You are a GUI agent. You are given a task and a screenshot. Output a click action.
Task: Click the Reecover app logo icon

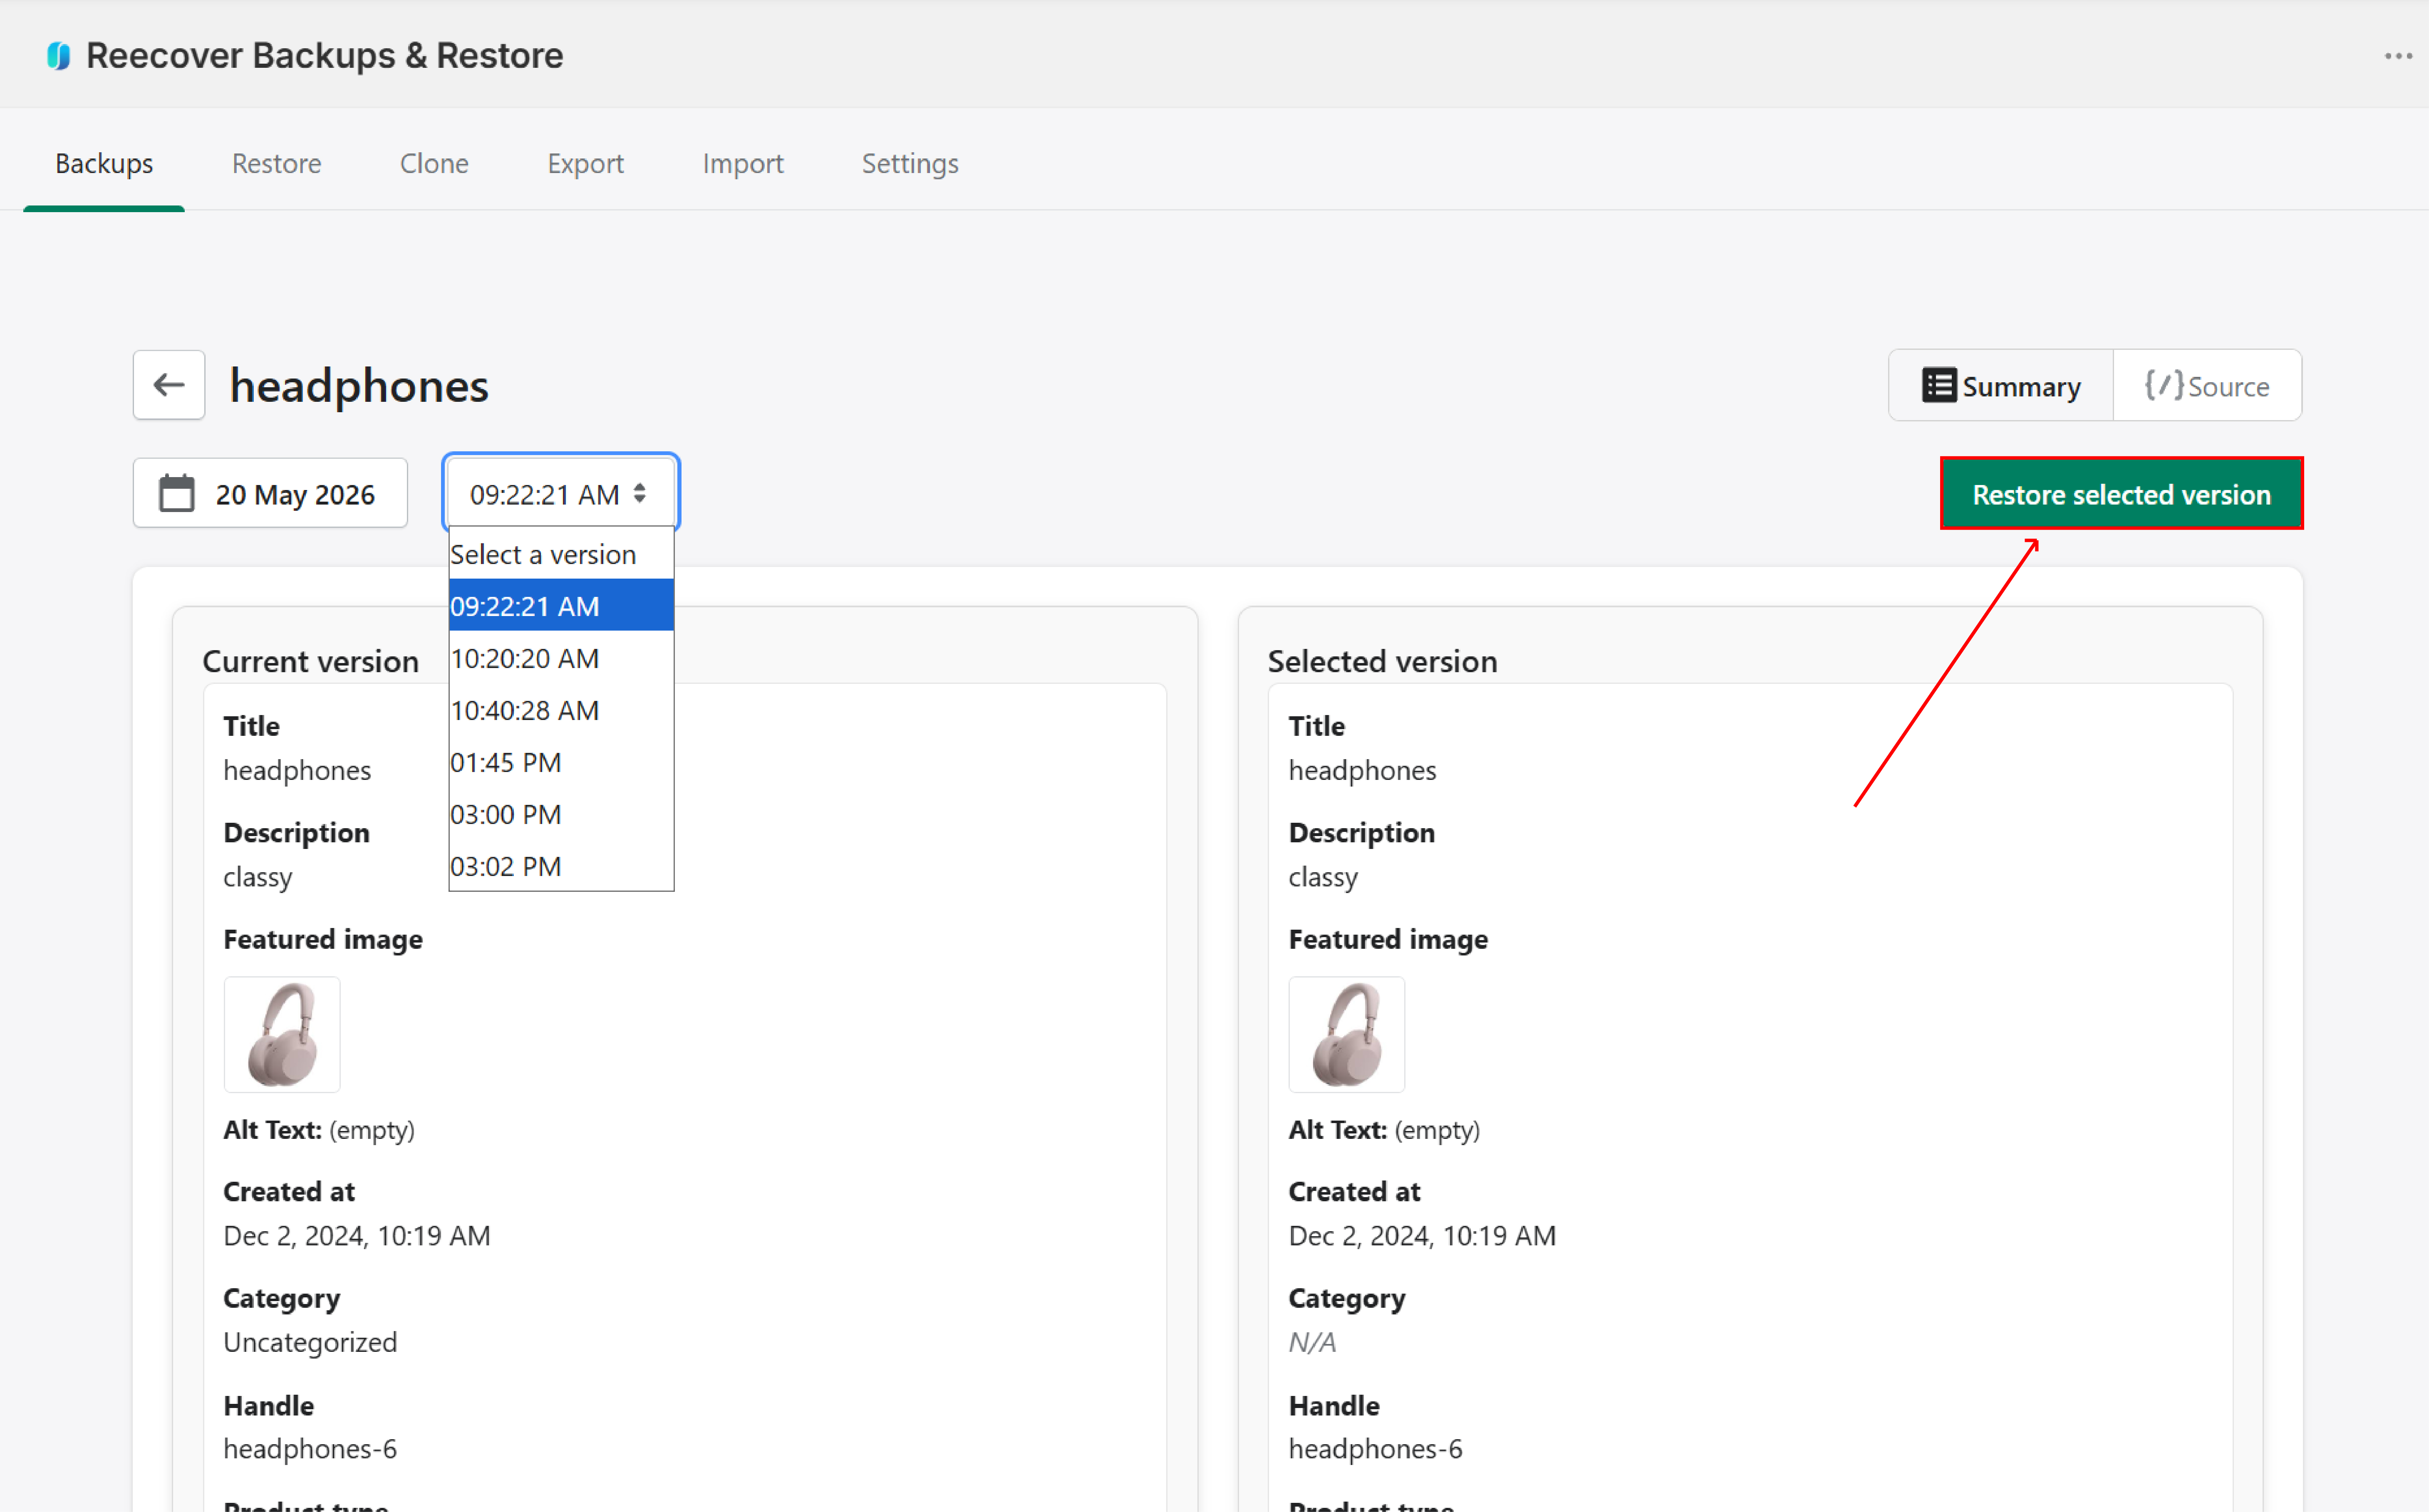(x=59, y=56)
